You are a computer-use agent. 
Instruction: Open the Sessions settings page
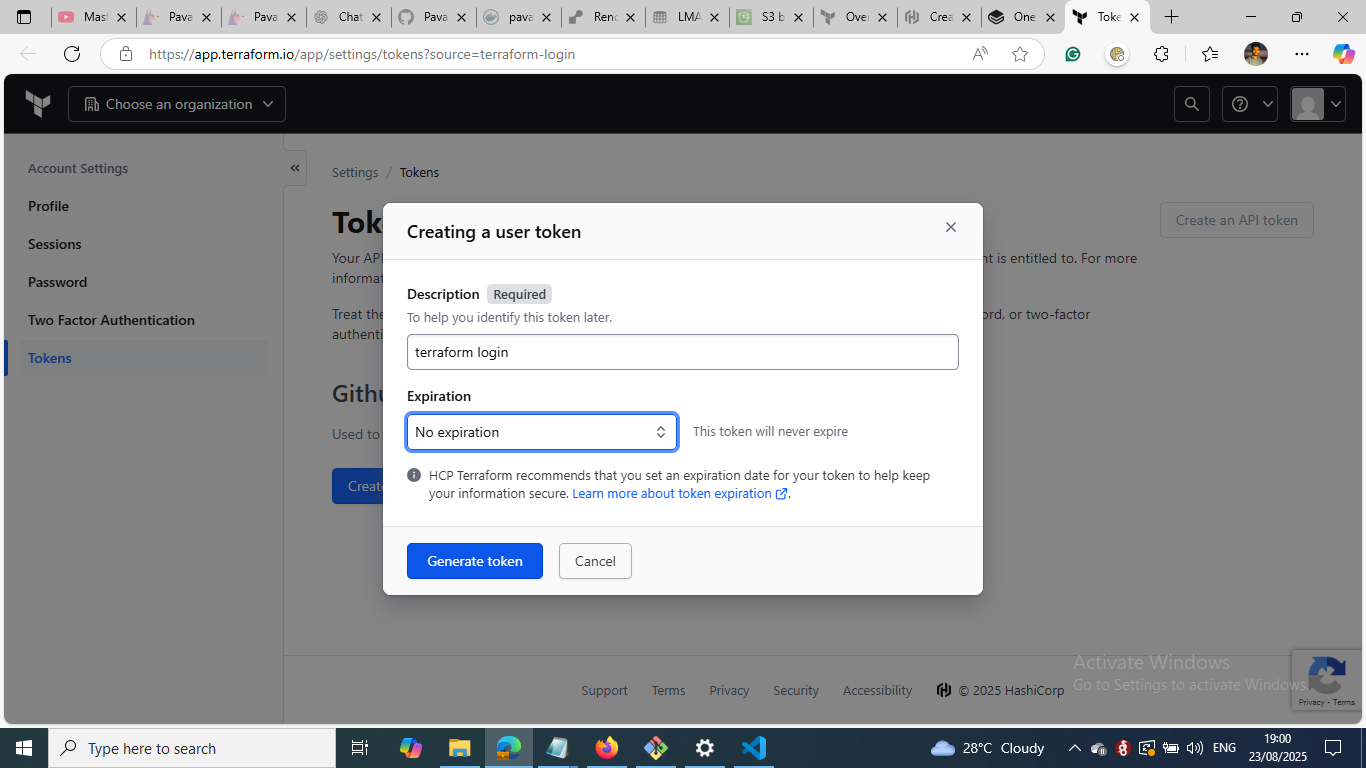pos(54,244)
